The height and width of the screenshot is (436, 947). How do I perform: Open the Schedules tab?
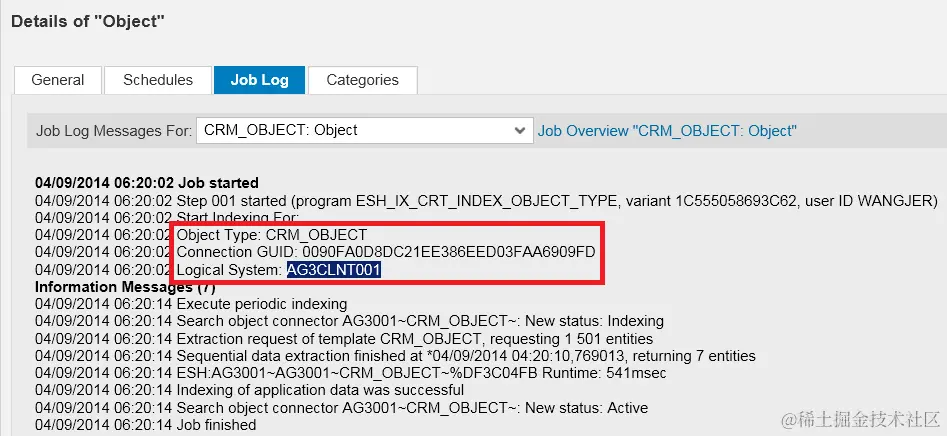(x=158, y=80)
